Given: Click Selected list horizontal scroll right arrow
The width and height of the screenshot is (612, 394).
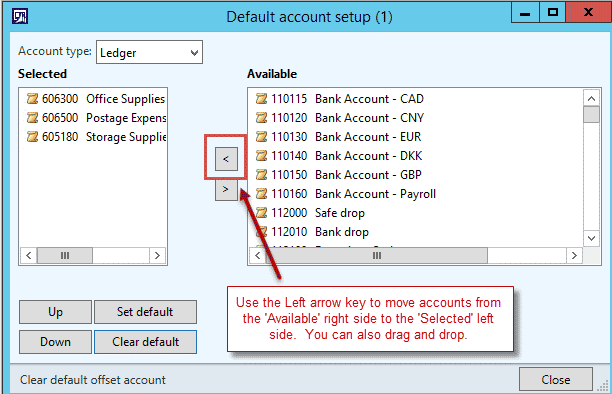Looking at the screenshot, I should coord(157,255).
